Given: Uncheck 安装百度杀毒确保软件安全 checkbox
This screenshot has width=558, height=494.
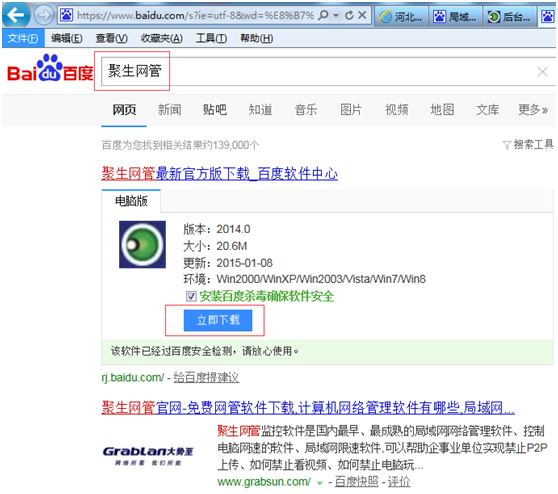Looking at the screenshot, I should click(x=191, y=296).
